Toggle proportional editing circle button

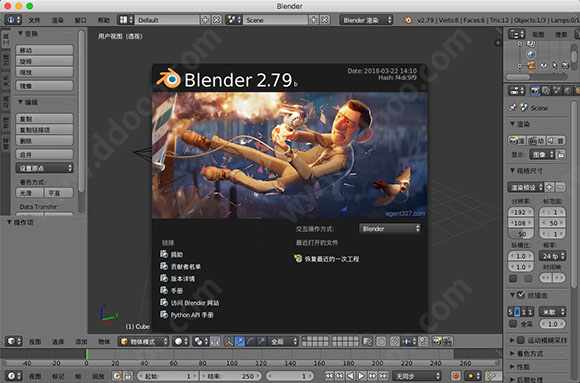tap(381, 341)
